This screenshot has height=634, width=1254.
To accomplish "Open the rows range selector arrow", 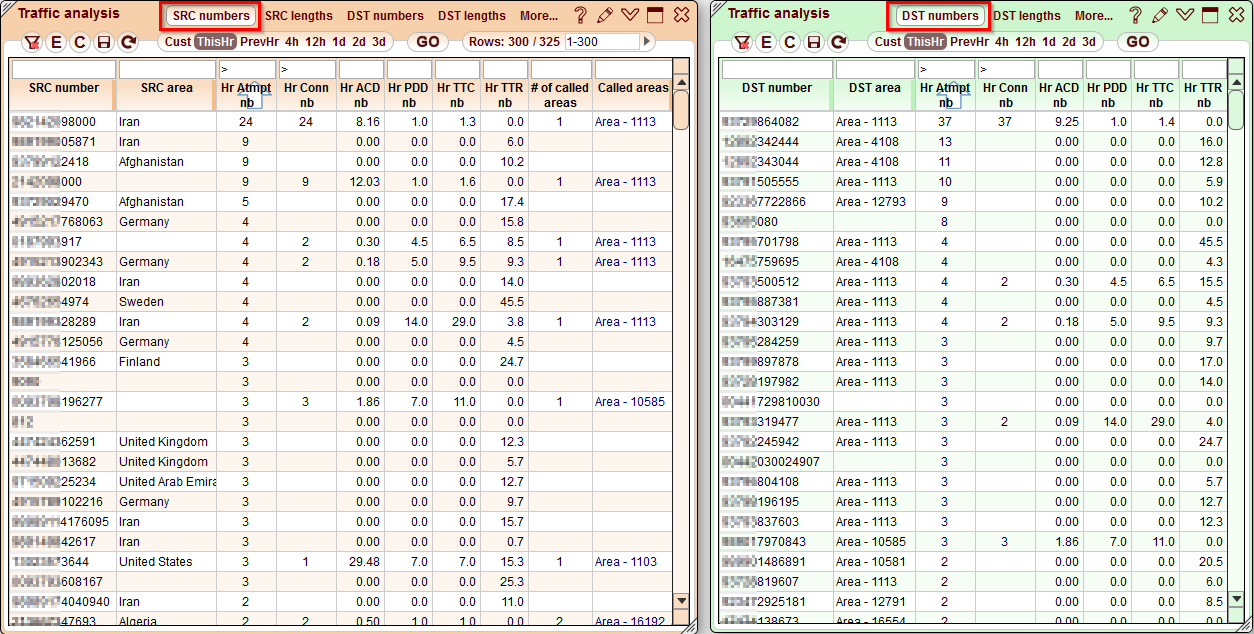I will click(647, 41).
